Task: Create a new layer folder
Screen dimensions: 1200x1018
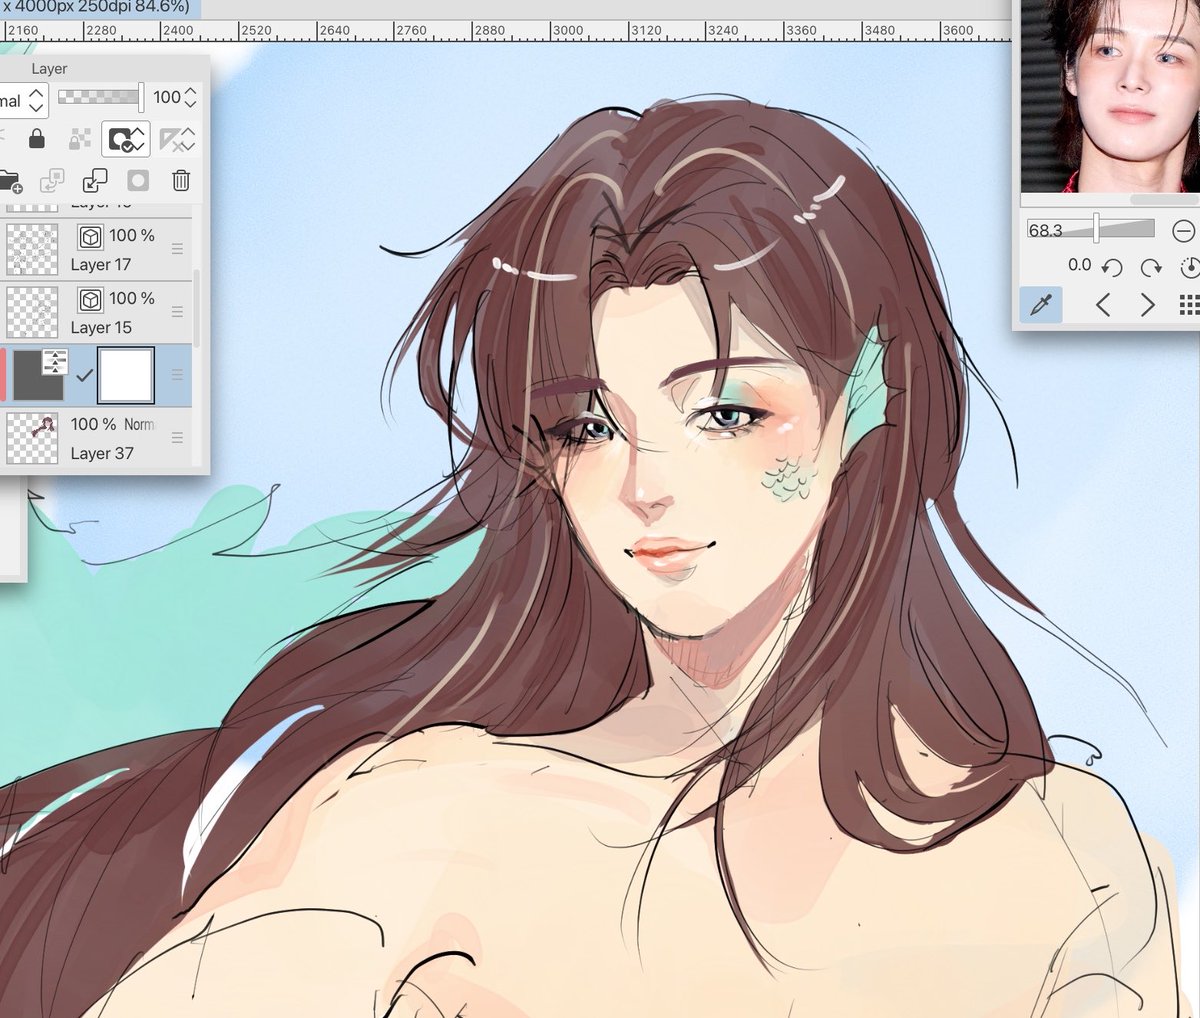Action: pyautogui.click(x=10, y=181)
